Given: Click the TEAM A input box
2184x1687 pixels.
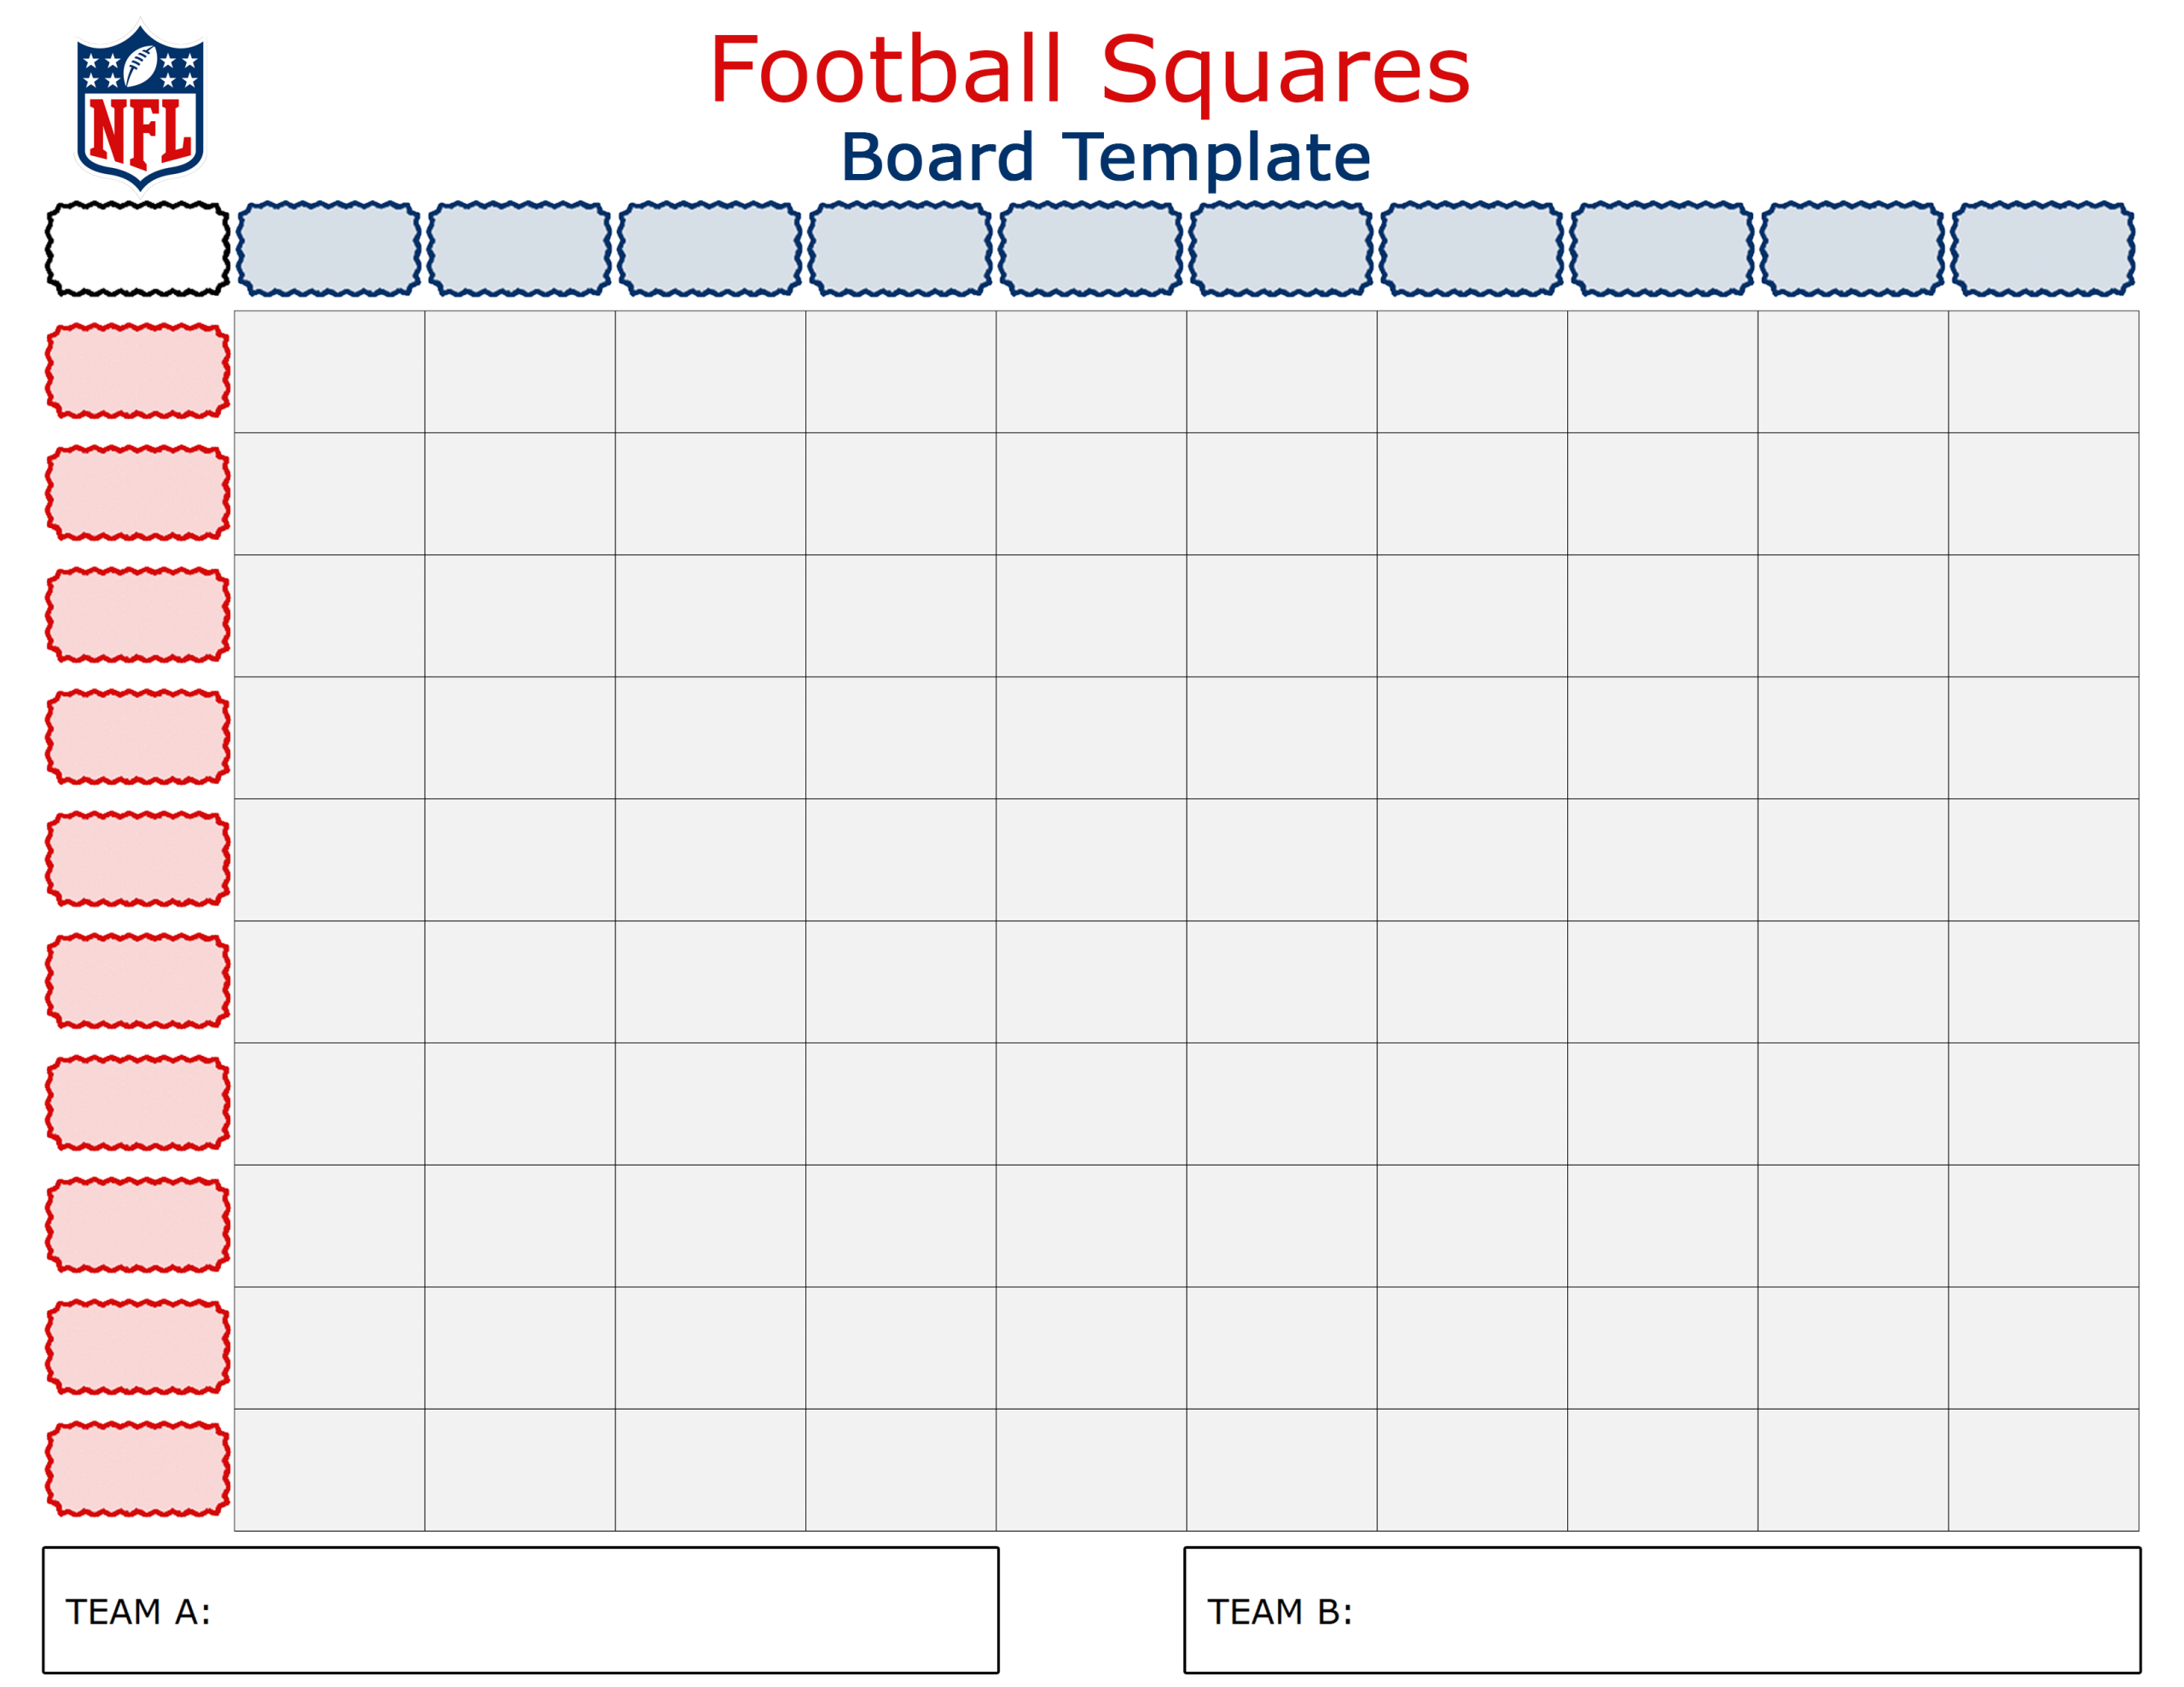Looking at the screenshot, I should pos(520,1611).
